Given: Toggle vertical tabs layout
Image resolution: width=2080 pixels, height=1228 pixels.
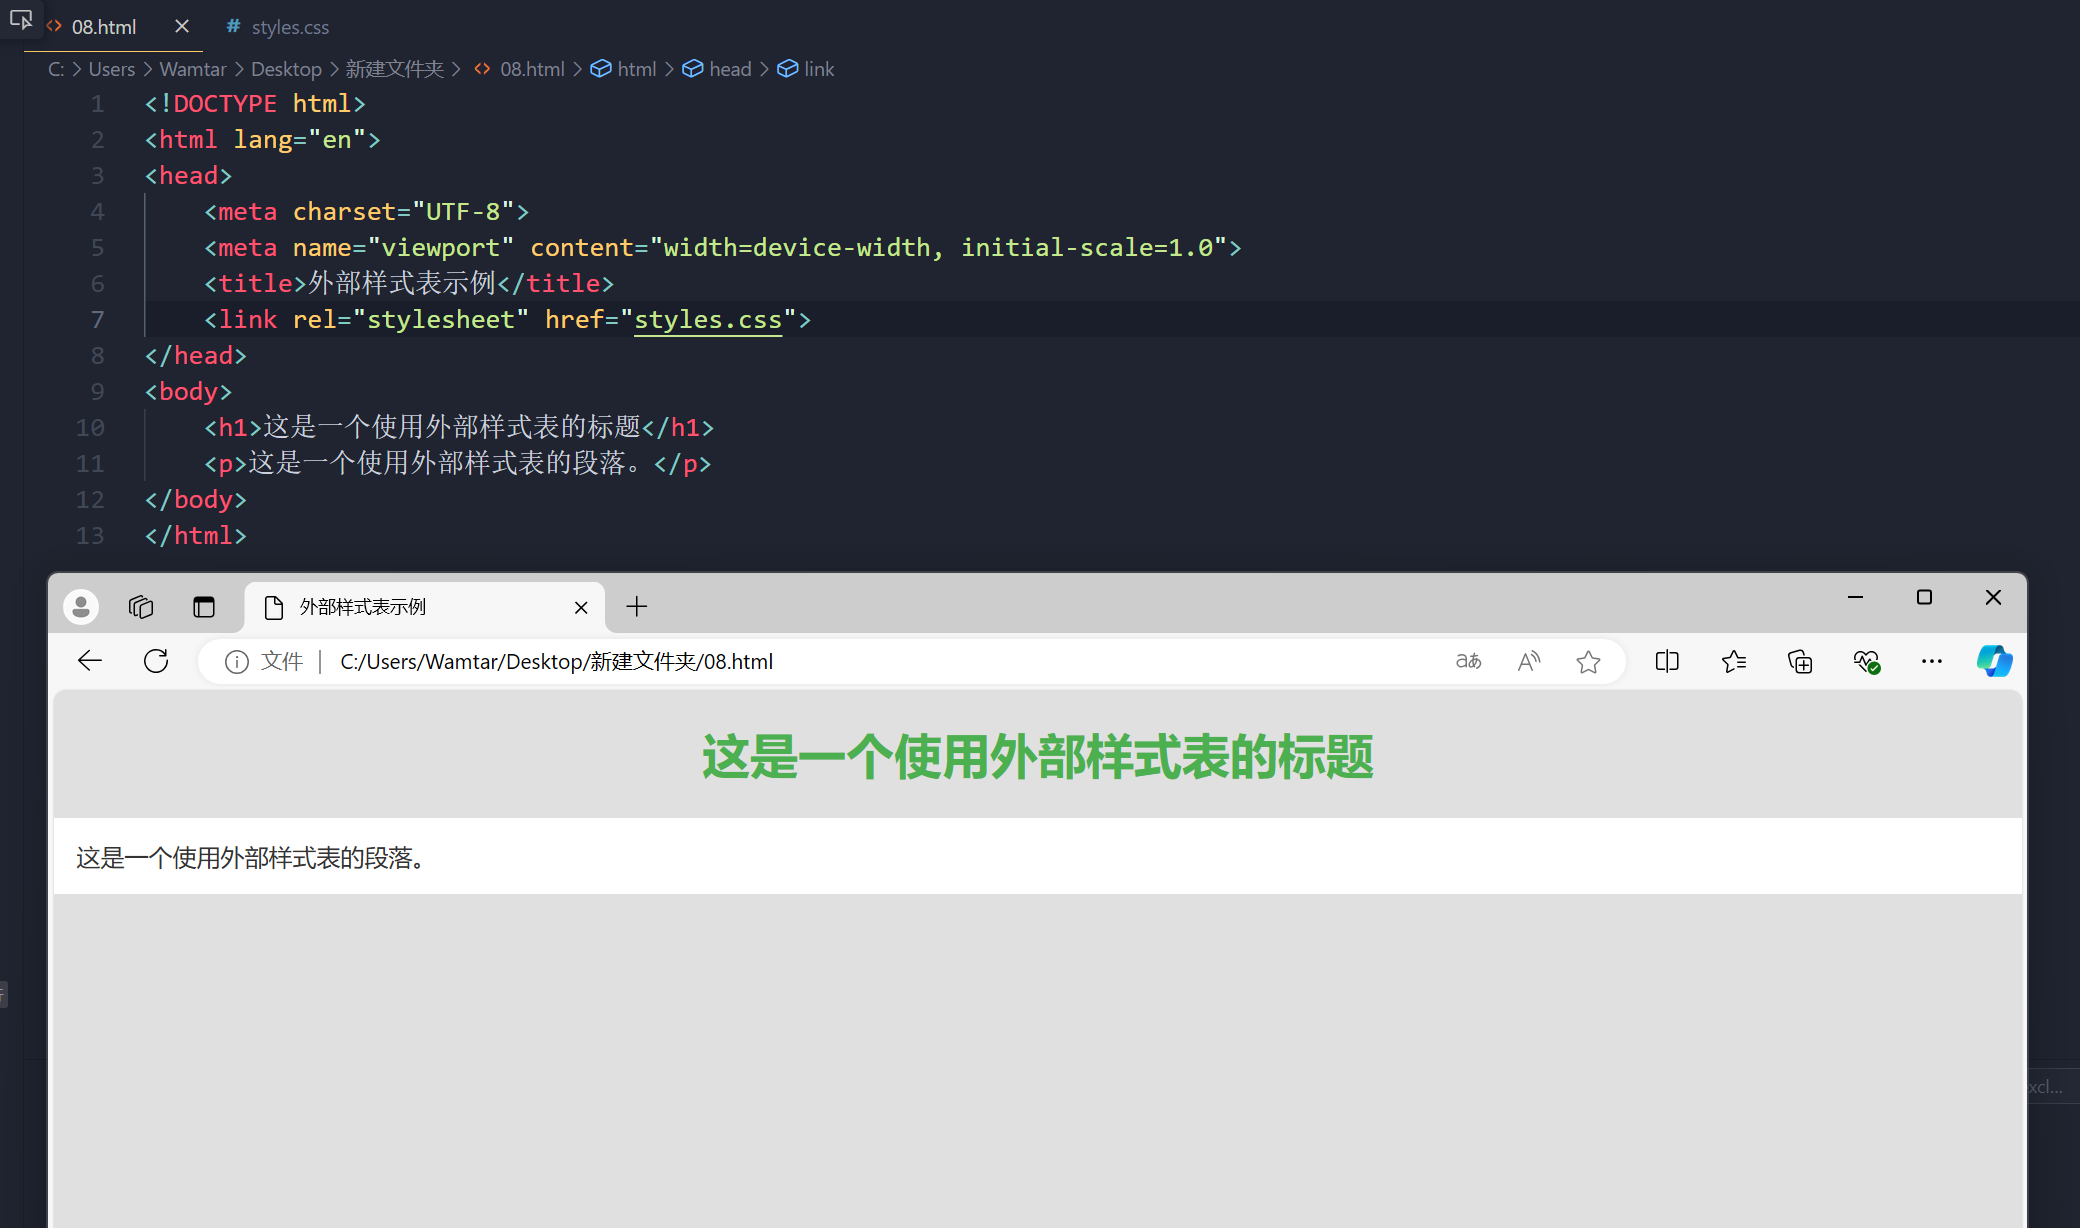Looking at the screenshot, I should pos(204,606).
